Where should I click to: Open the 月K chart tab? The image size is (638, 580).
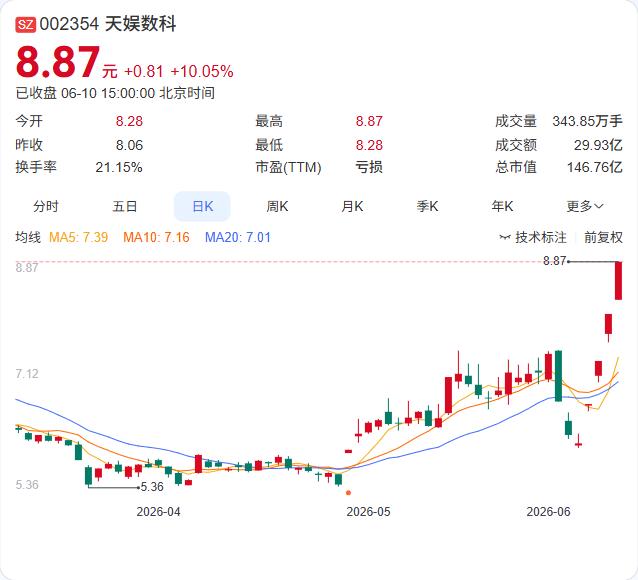pyautogui.click(x=352, y=206)
